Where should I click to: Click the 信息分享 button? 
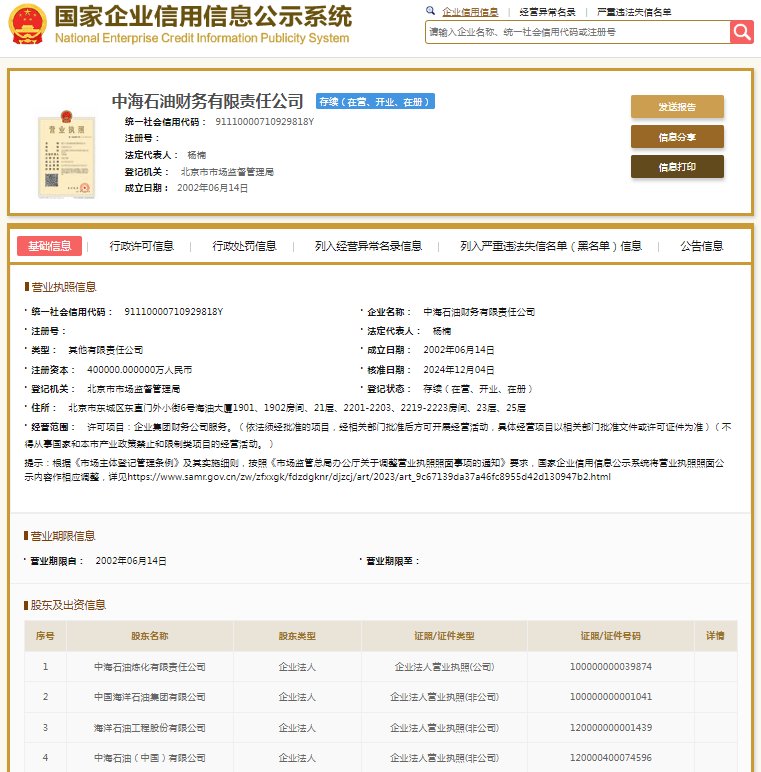tap(676, 137)
